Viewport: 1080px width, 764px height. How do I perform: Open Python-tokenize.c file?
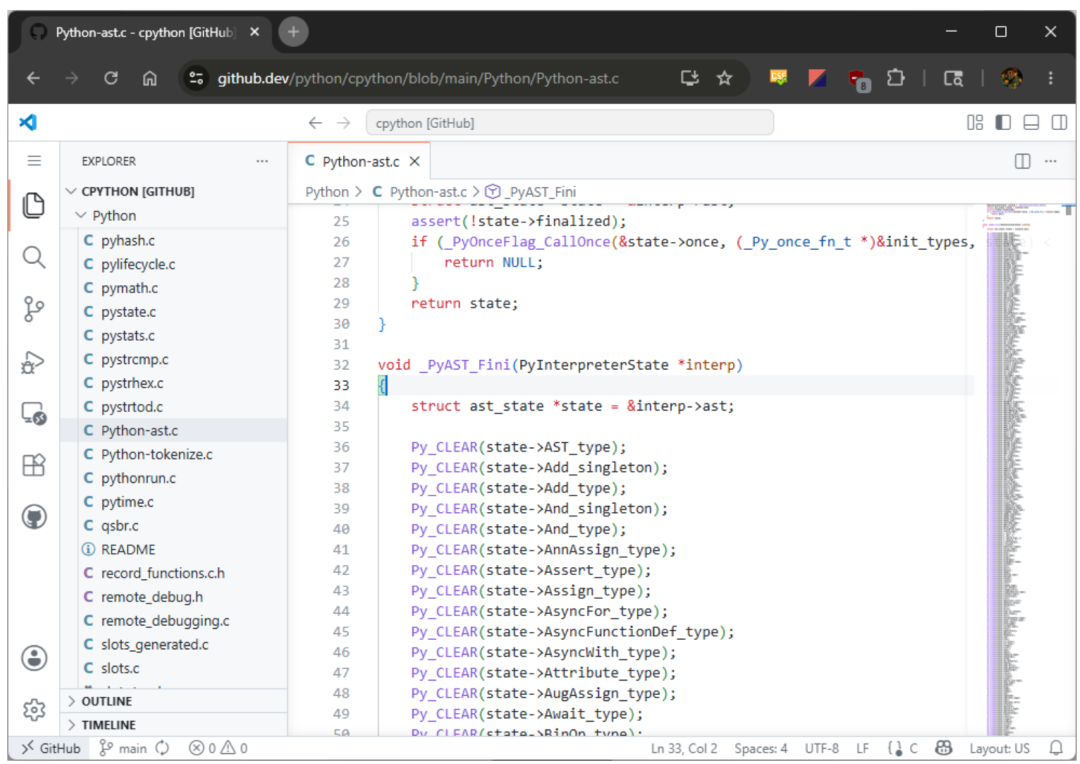[x=174, y=455]
